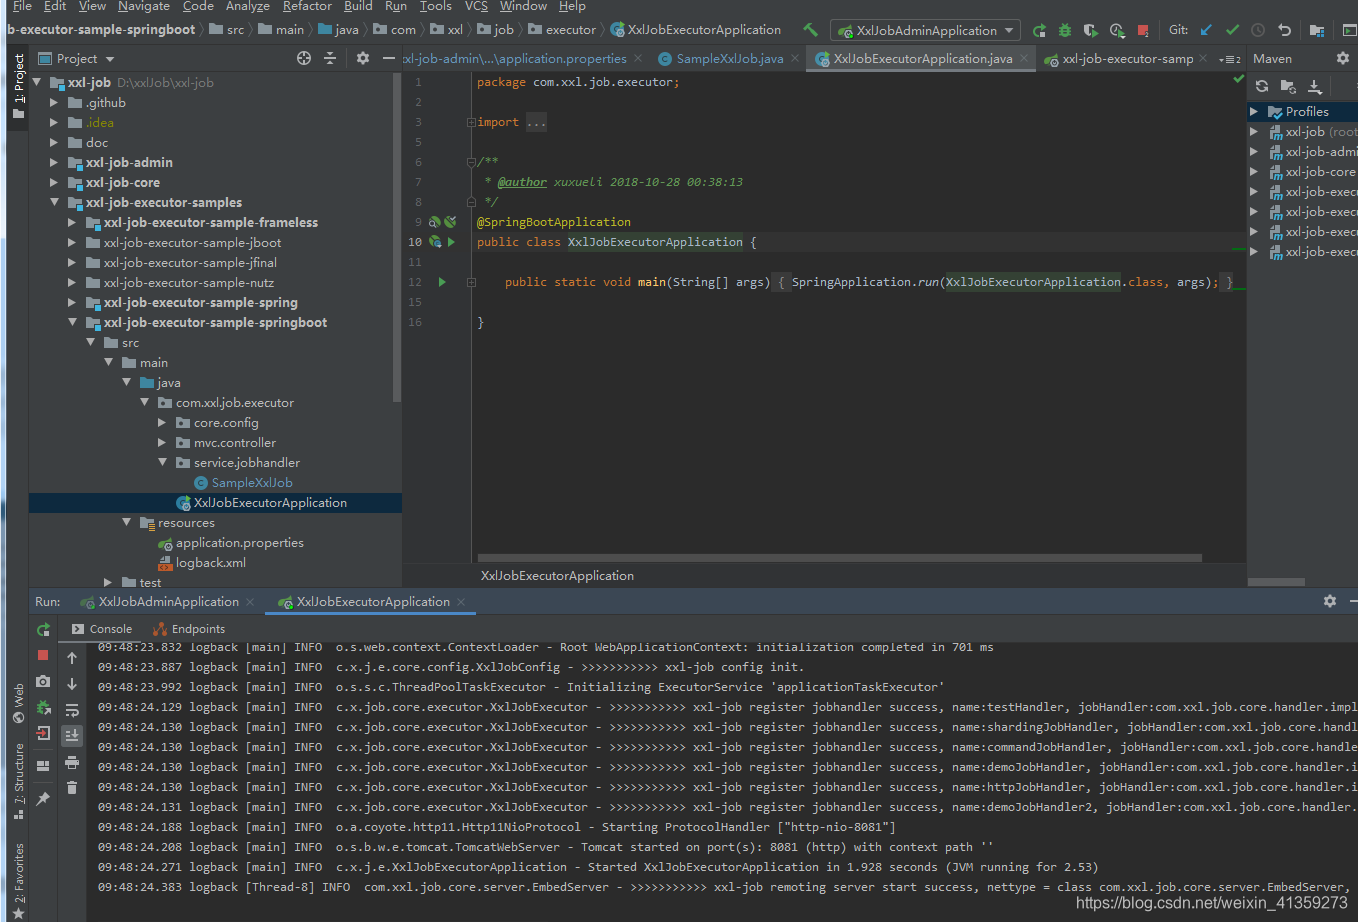Jump up the stack trace with the up arrow
This screenshot has height=922, width=1358.
[x=72, y=658]
